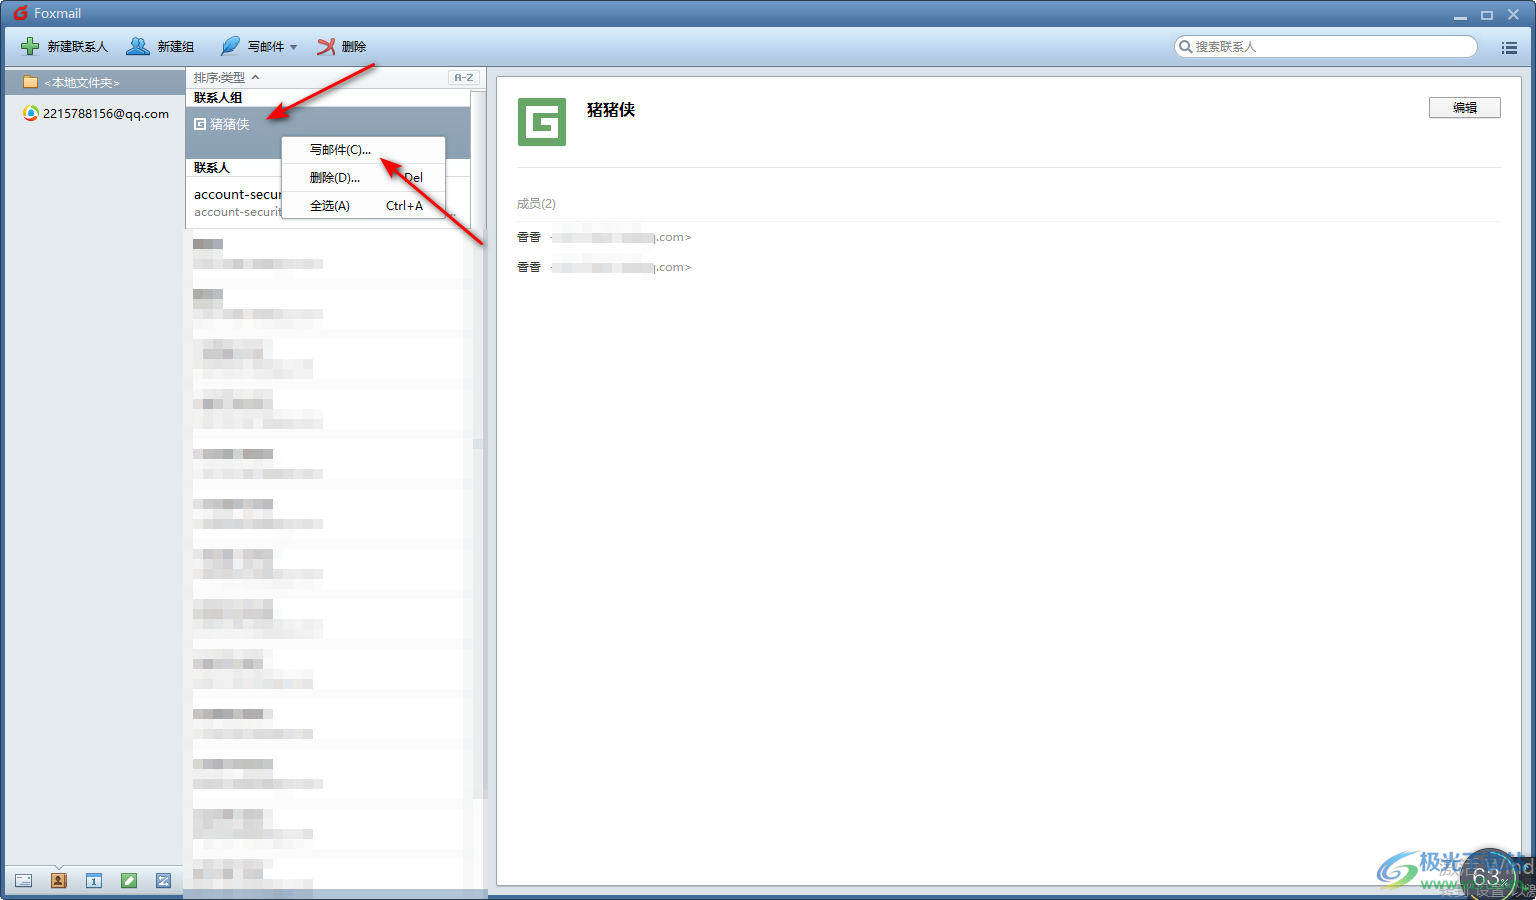Switch to the calendar view icon

tap(93, 881)
